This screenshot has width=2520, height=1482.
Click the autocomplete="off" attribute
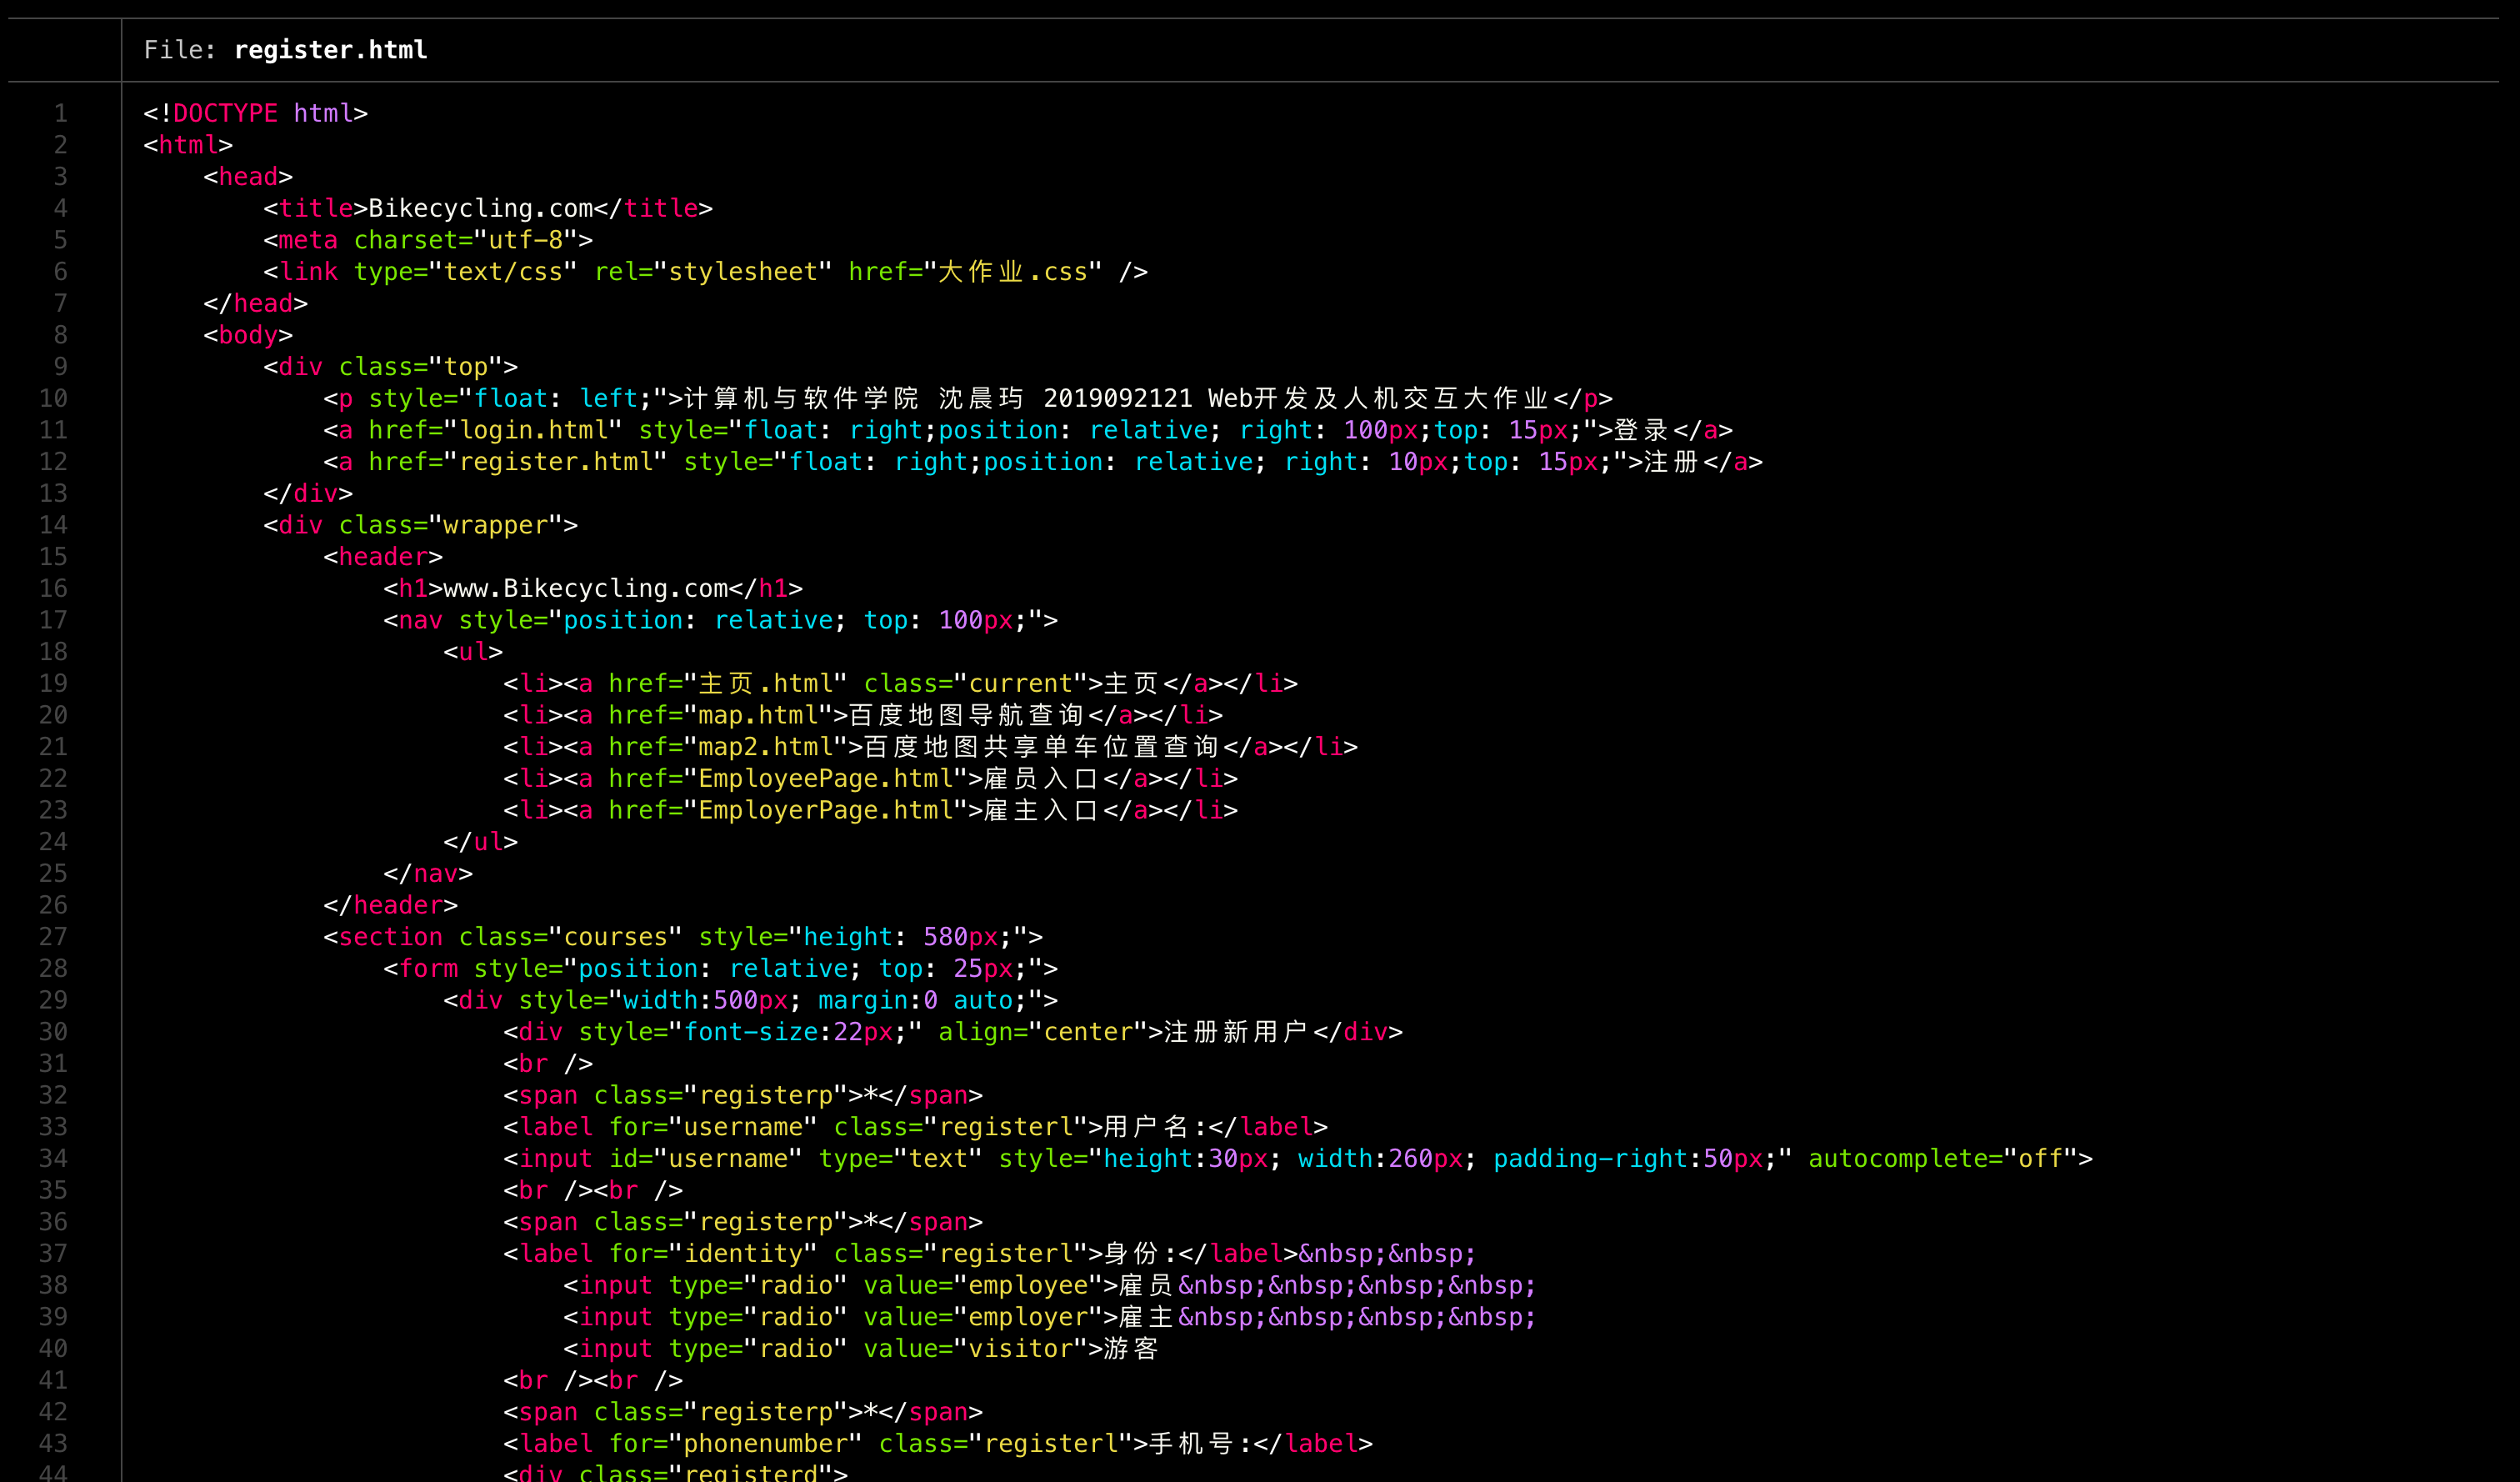click(x=1942, y=1158)
